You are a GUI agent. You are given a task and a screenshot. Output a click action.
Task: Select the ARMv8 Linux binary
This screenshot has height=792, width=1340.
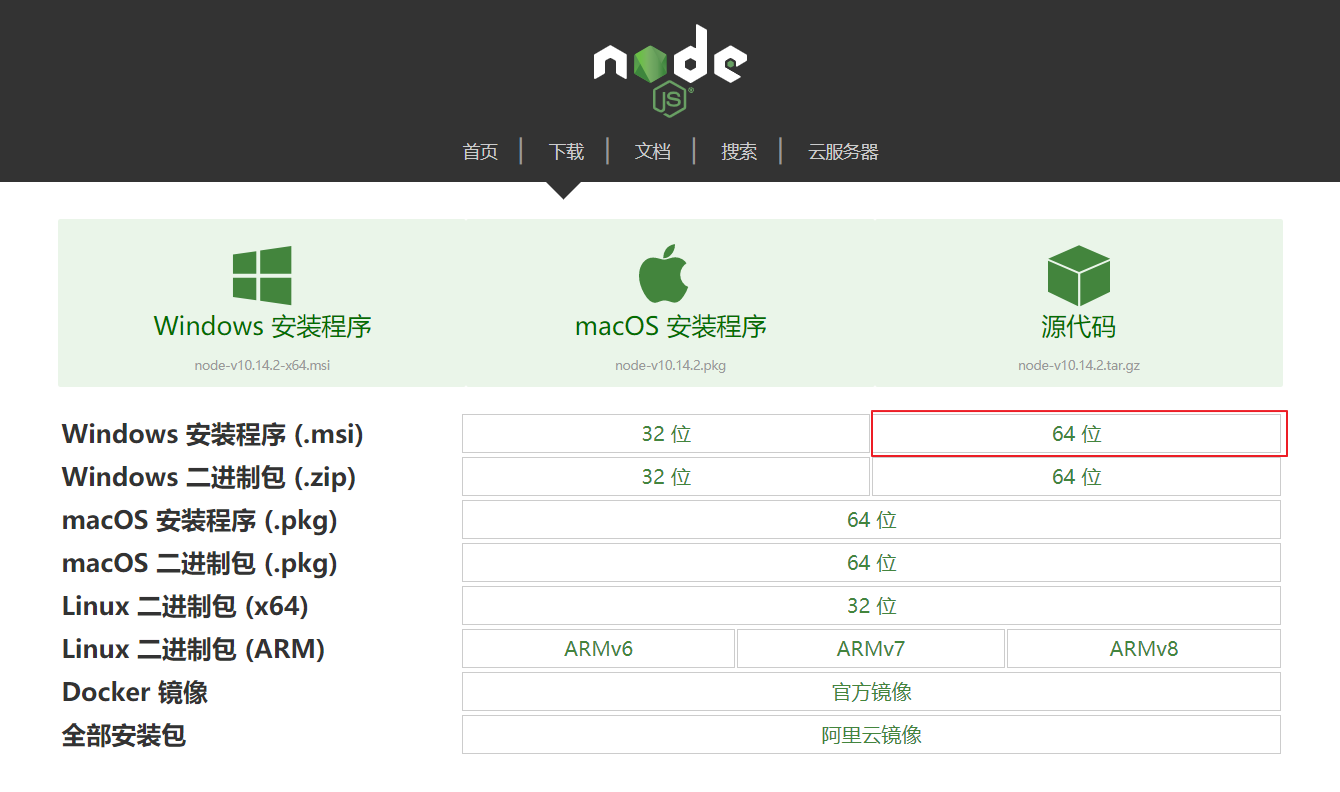(1144, 649)
